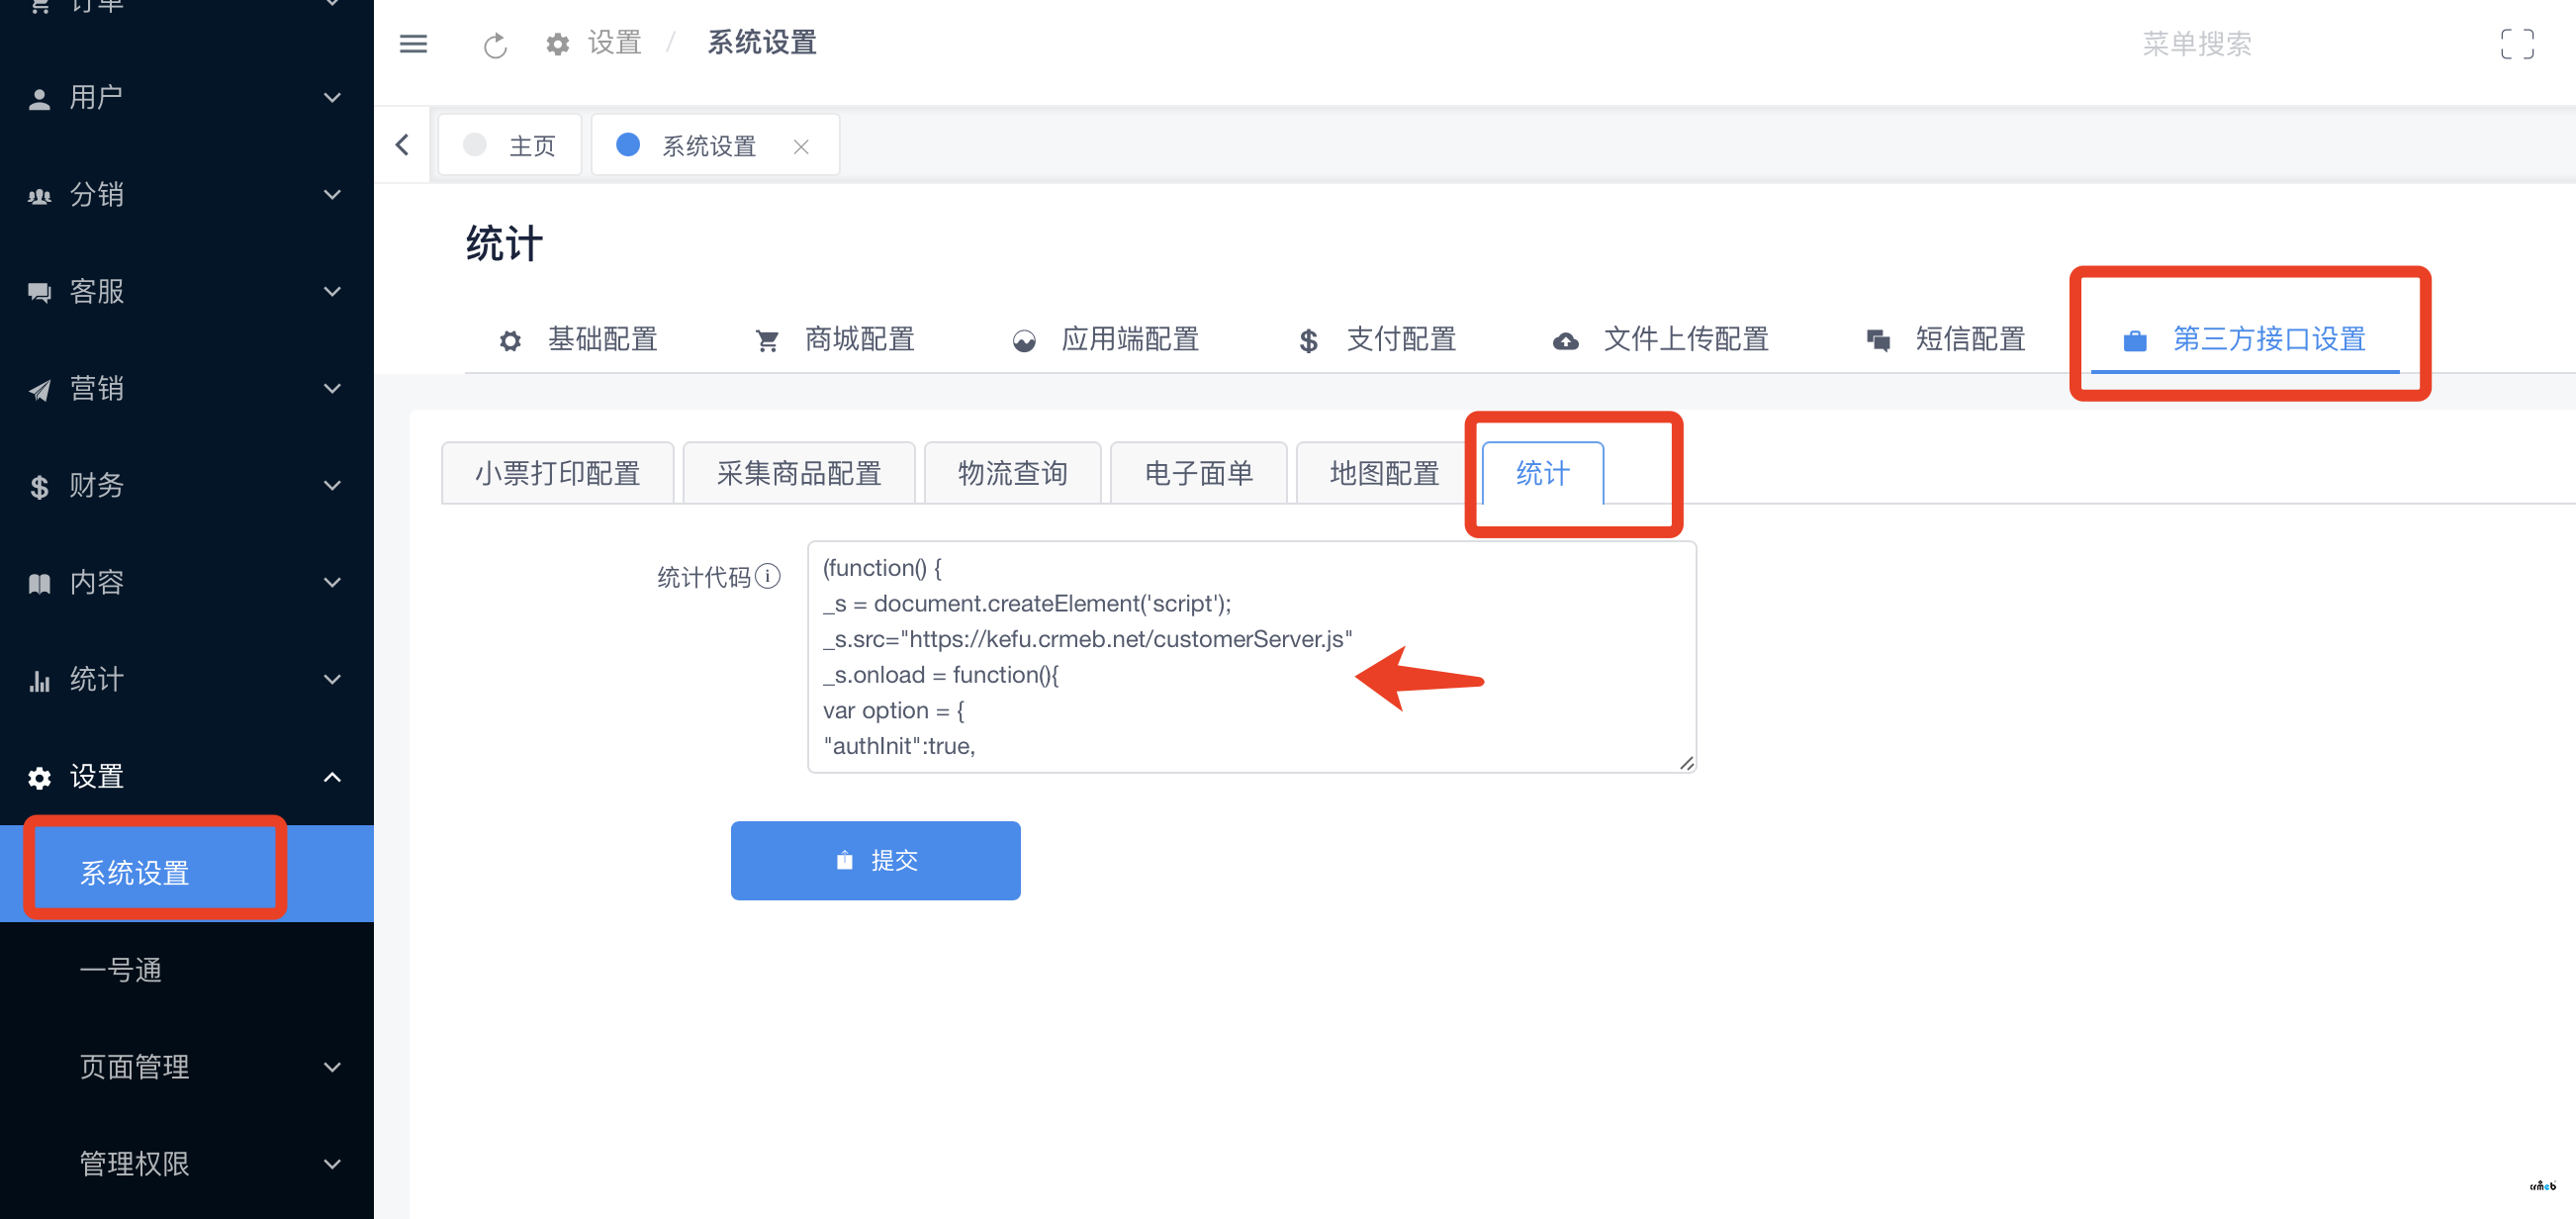The image size is (2576, 1219).
Task: Click the 支付配置 dollar icon
Action: [x=1308, y=340]
